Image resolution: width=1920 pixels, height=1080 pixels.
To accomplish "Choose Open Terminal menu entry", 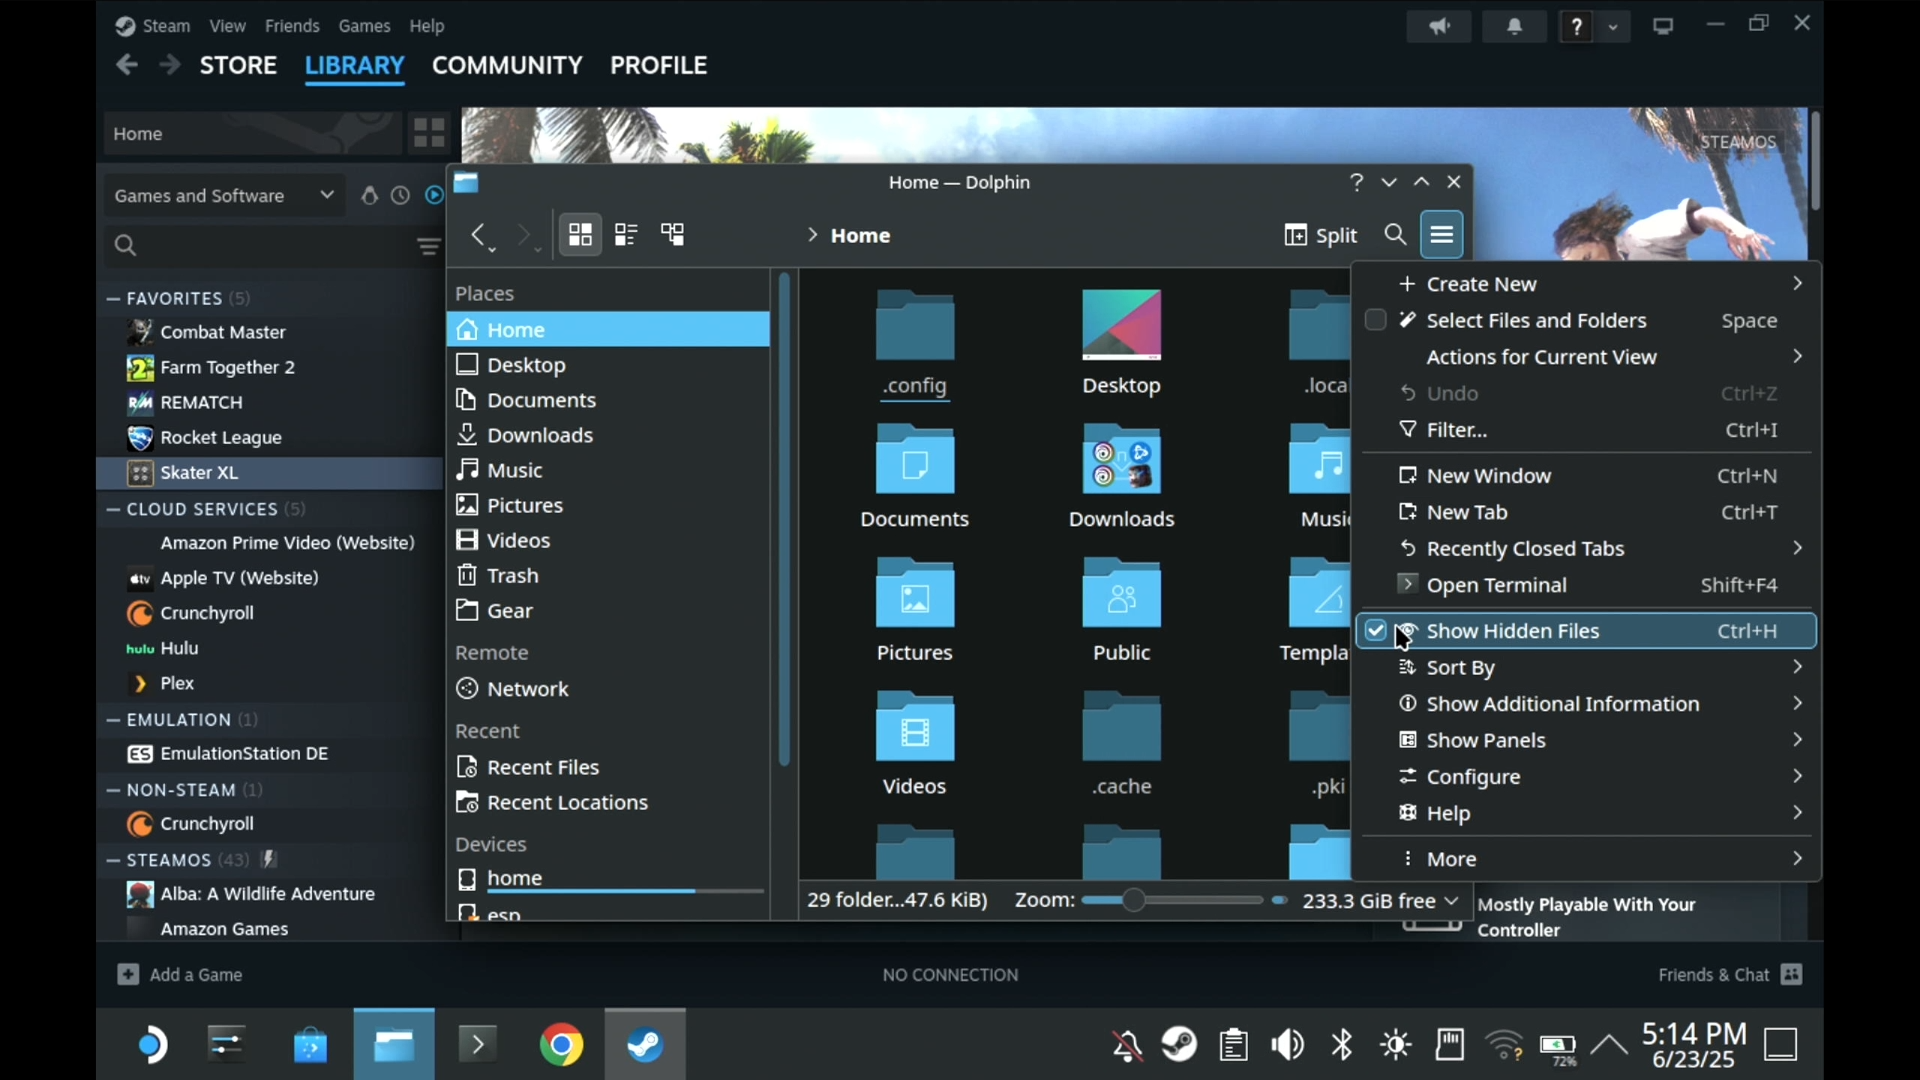I will coord(1496,585).
